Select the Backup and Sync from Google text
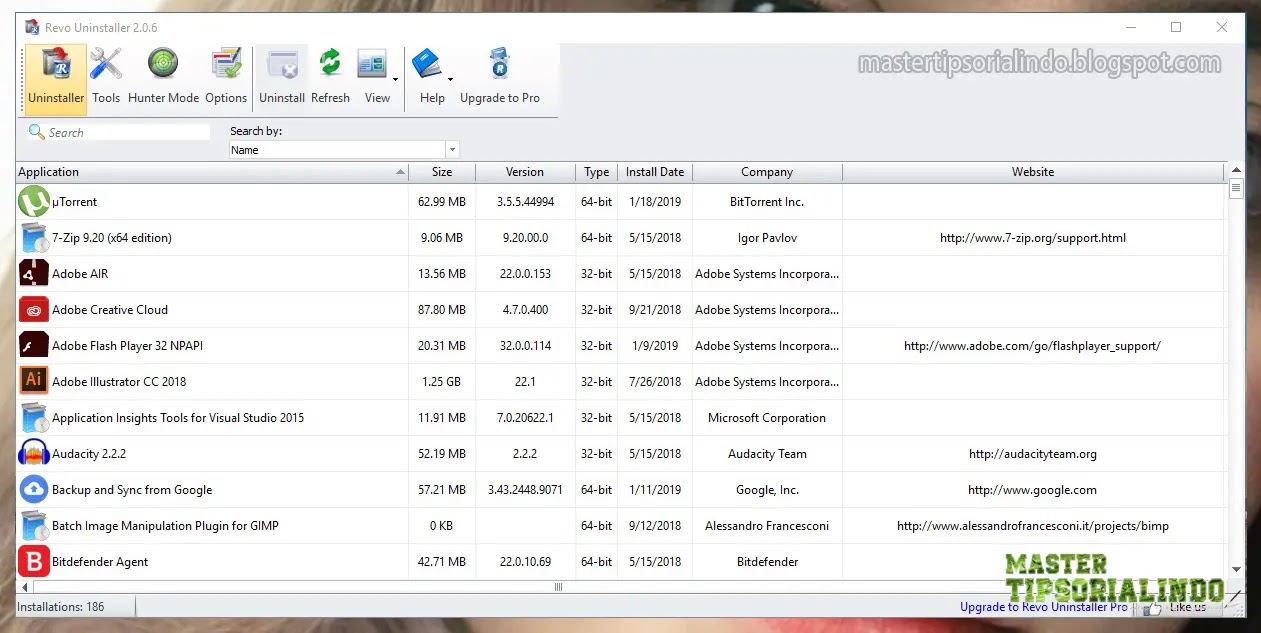This screenshot has width=1261, height=633. [132, 490]
